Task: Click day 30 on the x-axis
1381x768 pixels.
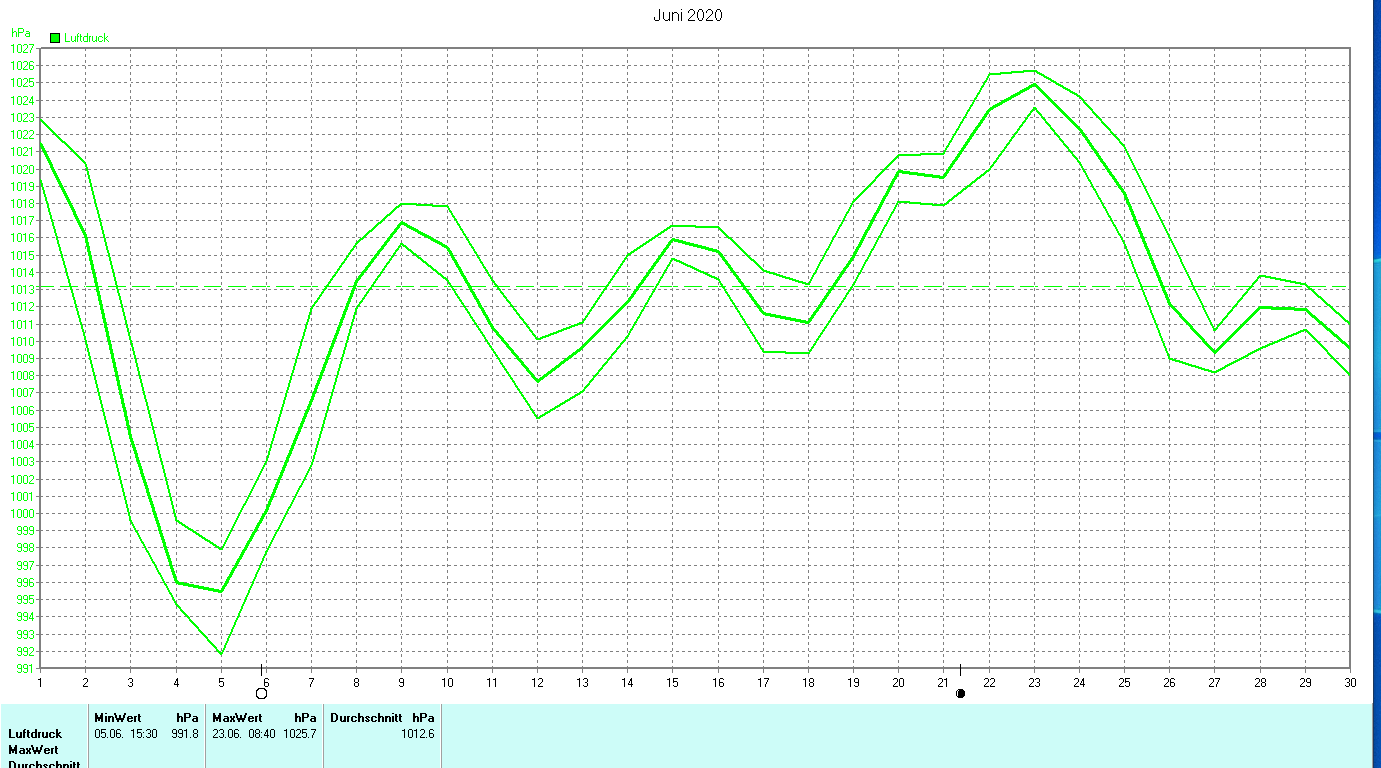Action: [1350, 682]
